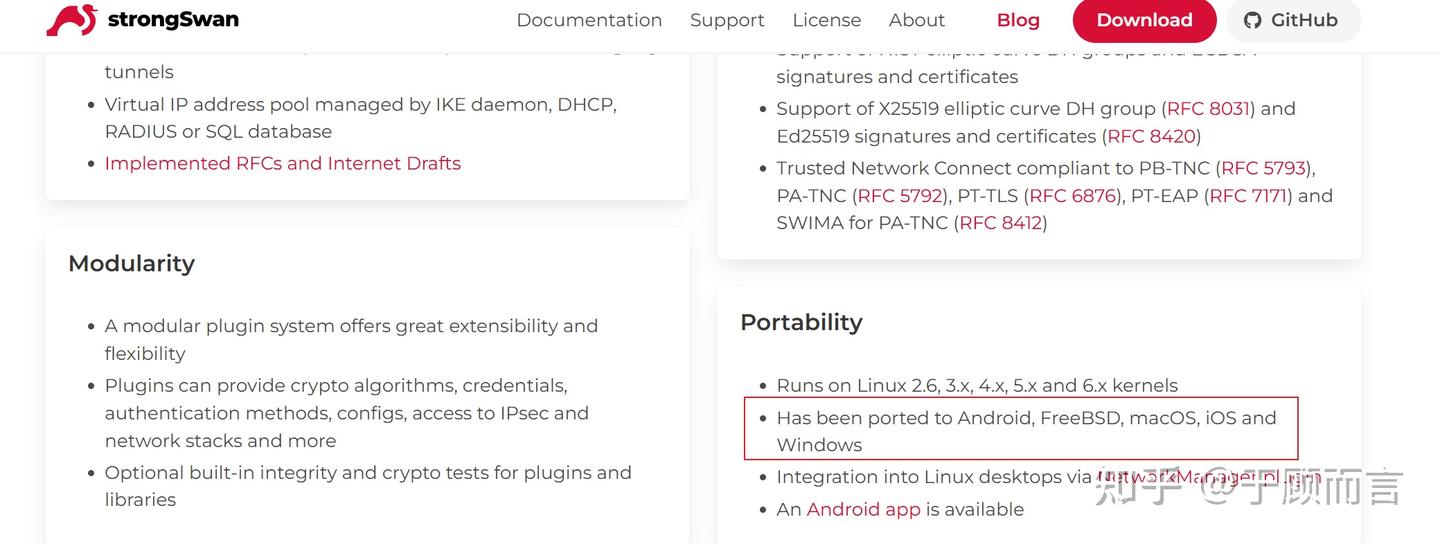Image resolution: width=1440 pixels, height=544 pixels.
Task: Open the Support page
Action: click(x=727, y=20)
